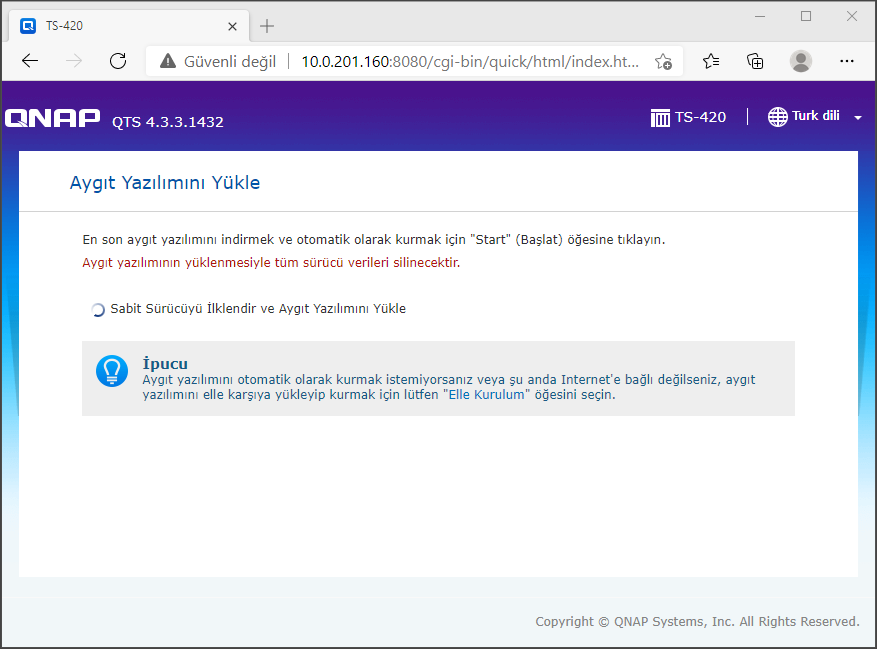
Task: Open the browser Collections icon
Action: point(756,61)
